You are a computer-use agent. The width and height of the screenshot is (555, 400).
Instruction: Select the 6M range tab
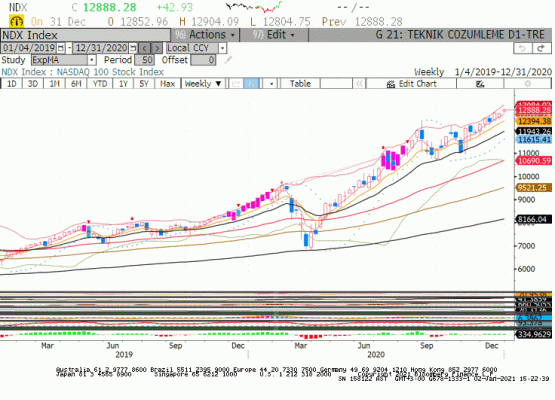[x=76, y=84]
